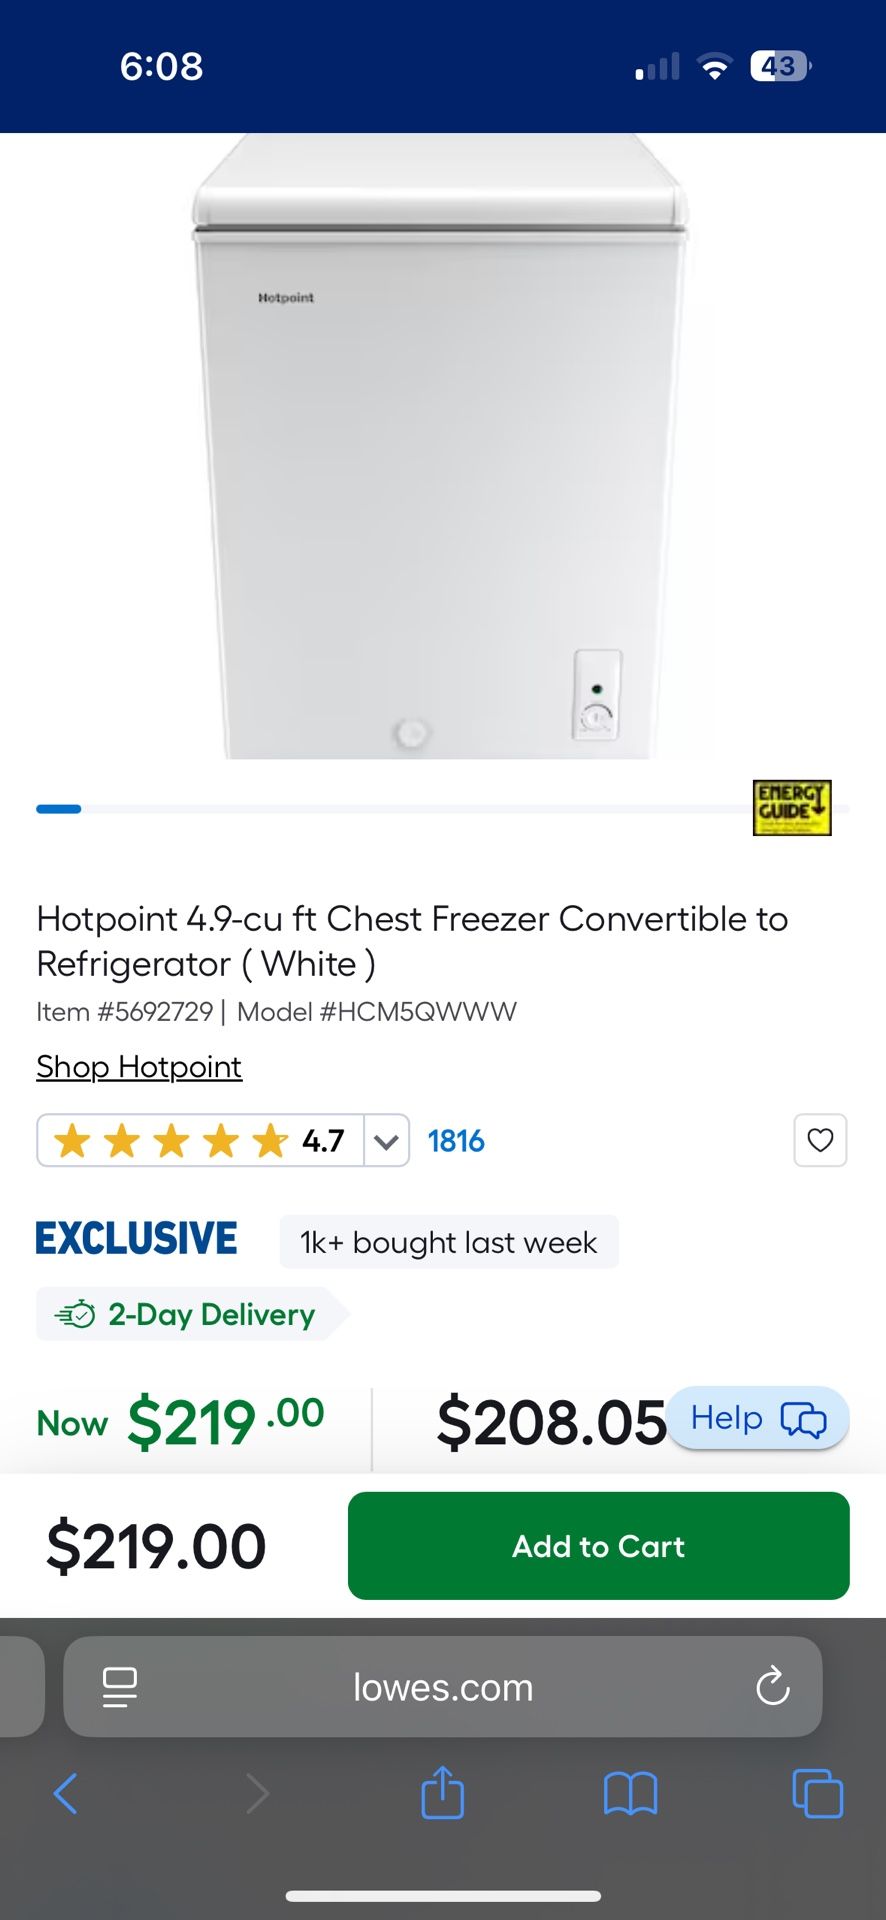The height and width of the screenshot is (1920, 886).
Task: Tap the forward arrow in Safari toolbar
Action: [x=257, y=1793]
